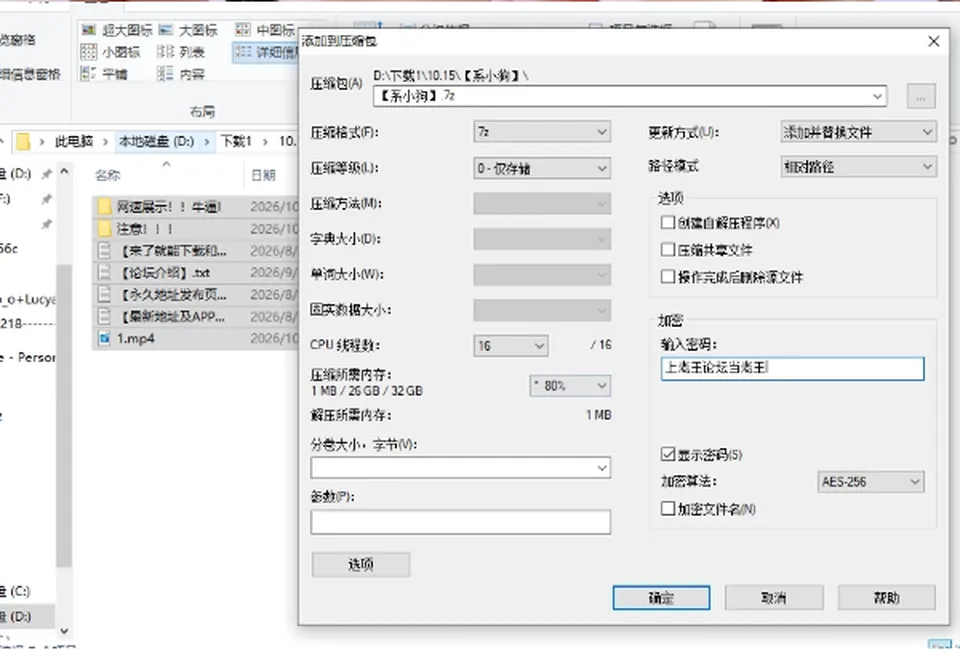Untick the 显示密码 checkbox
Image resolution: width=960 pixels, height=650 pixels.
pos(668,454)
